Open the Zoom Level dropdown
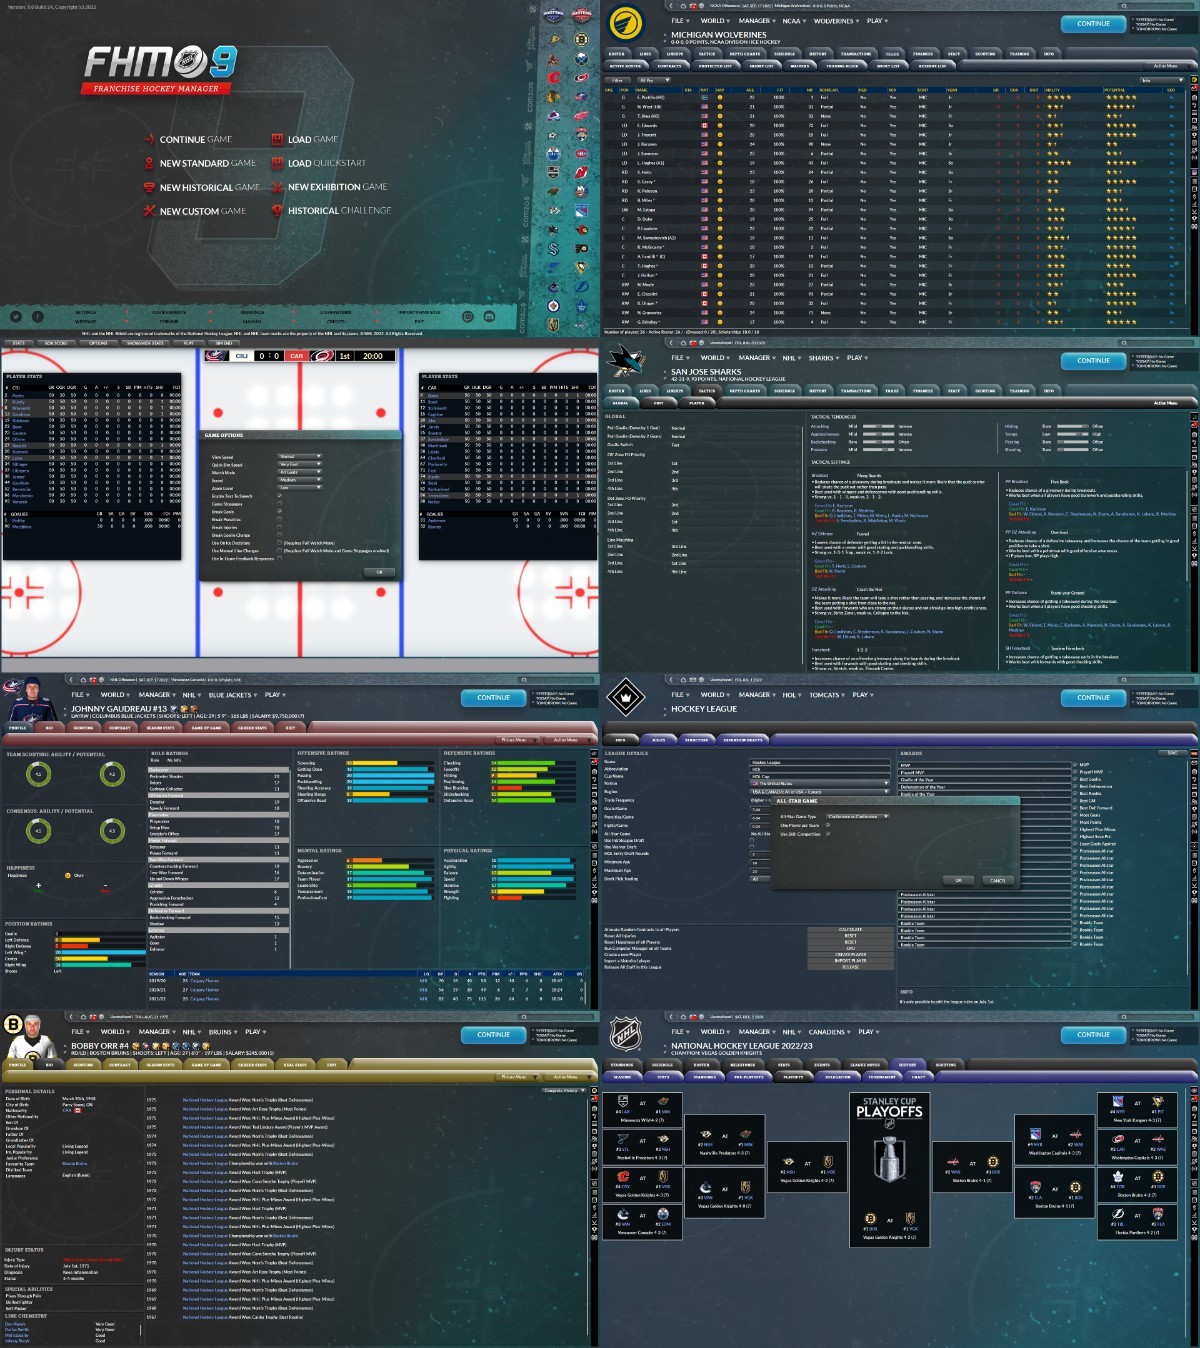Screen dimensions: 1200x1348 click(x=300, y=488)
